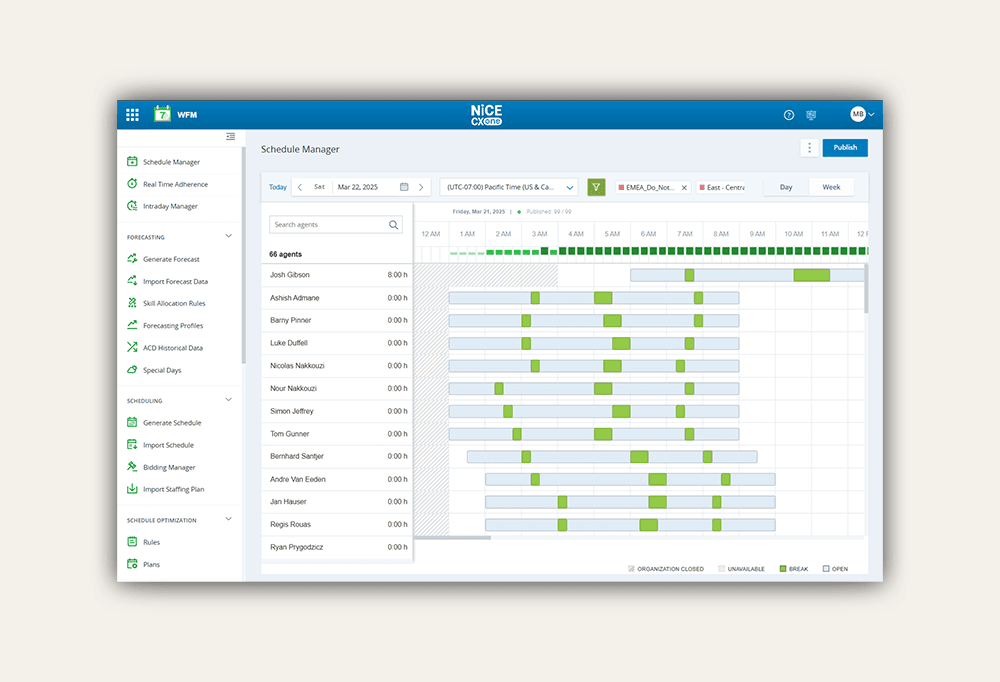Open Skill Allocation Rules link

click(x=174, y=304)
